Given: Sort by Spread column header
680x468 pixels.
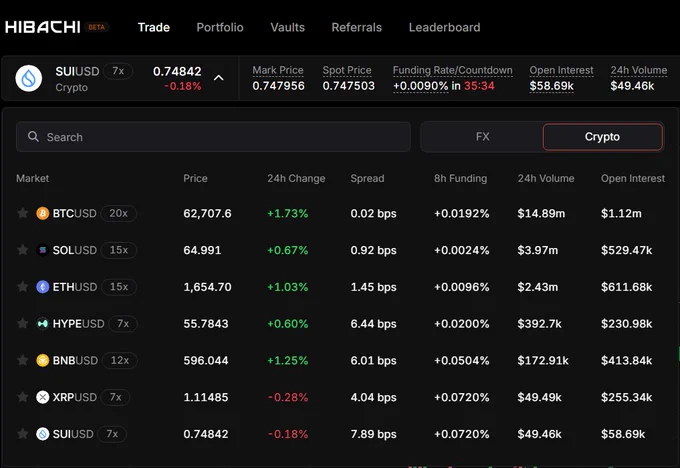Looking at the screenshot, I should click(367, 178).
